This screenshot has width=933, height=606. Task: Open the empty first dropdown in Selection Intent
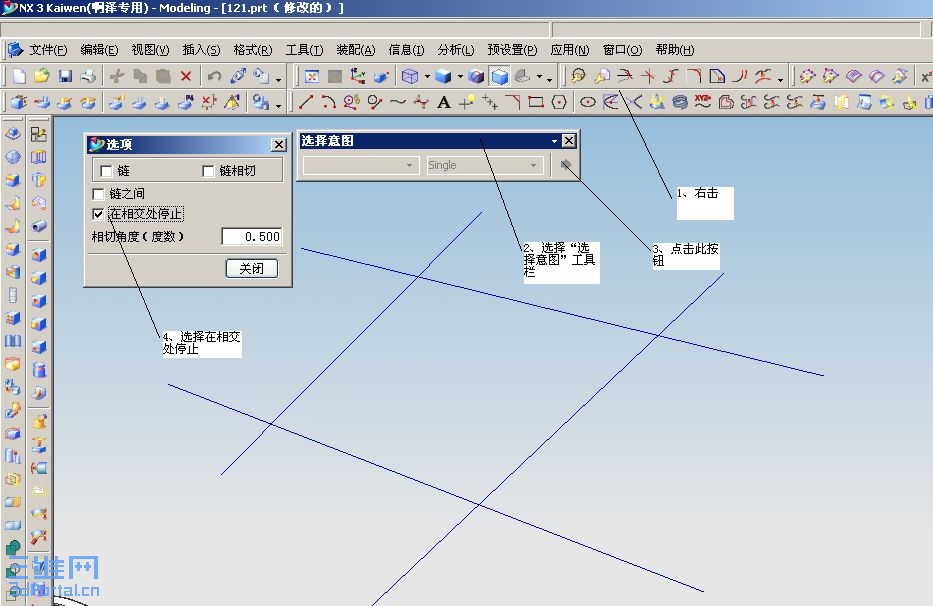pyautogui.click(x=360, y=165)
